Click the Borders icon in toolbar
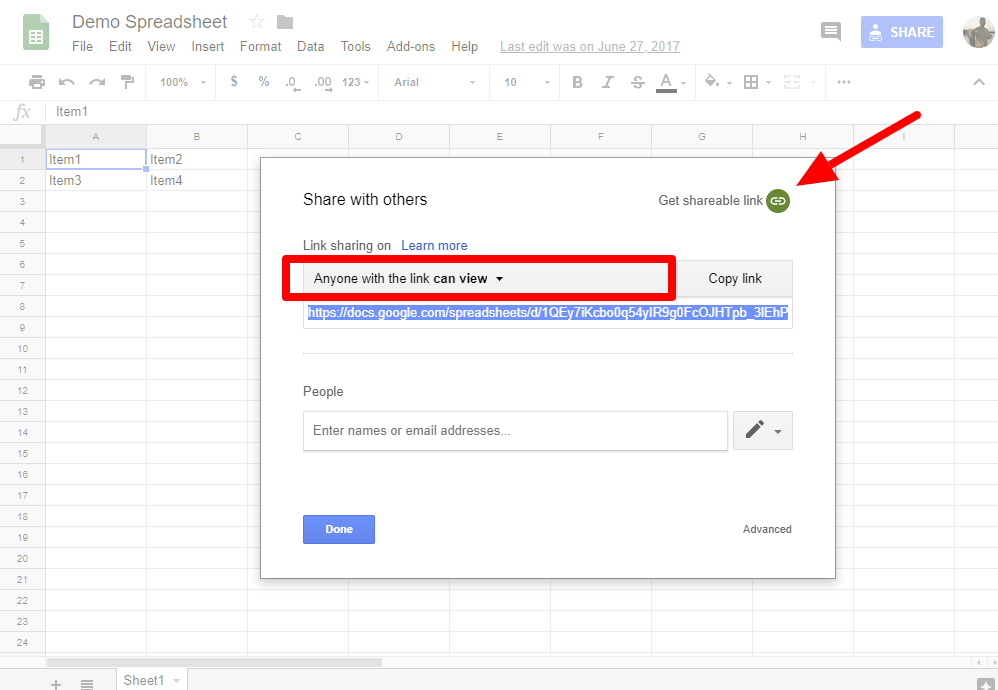Viewport: 998px width, 690px height. pos(752,82)
